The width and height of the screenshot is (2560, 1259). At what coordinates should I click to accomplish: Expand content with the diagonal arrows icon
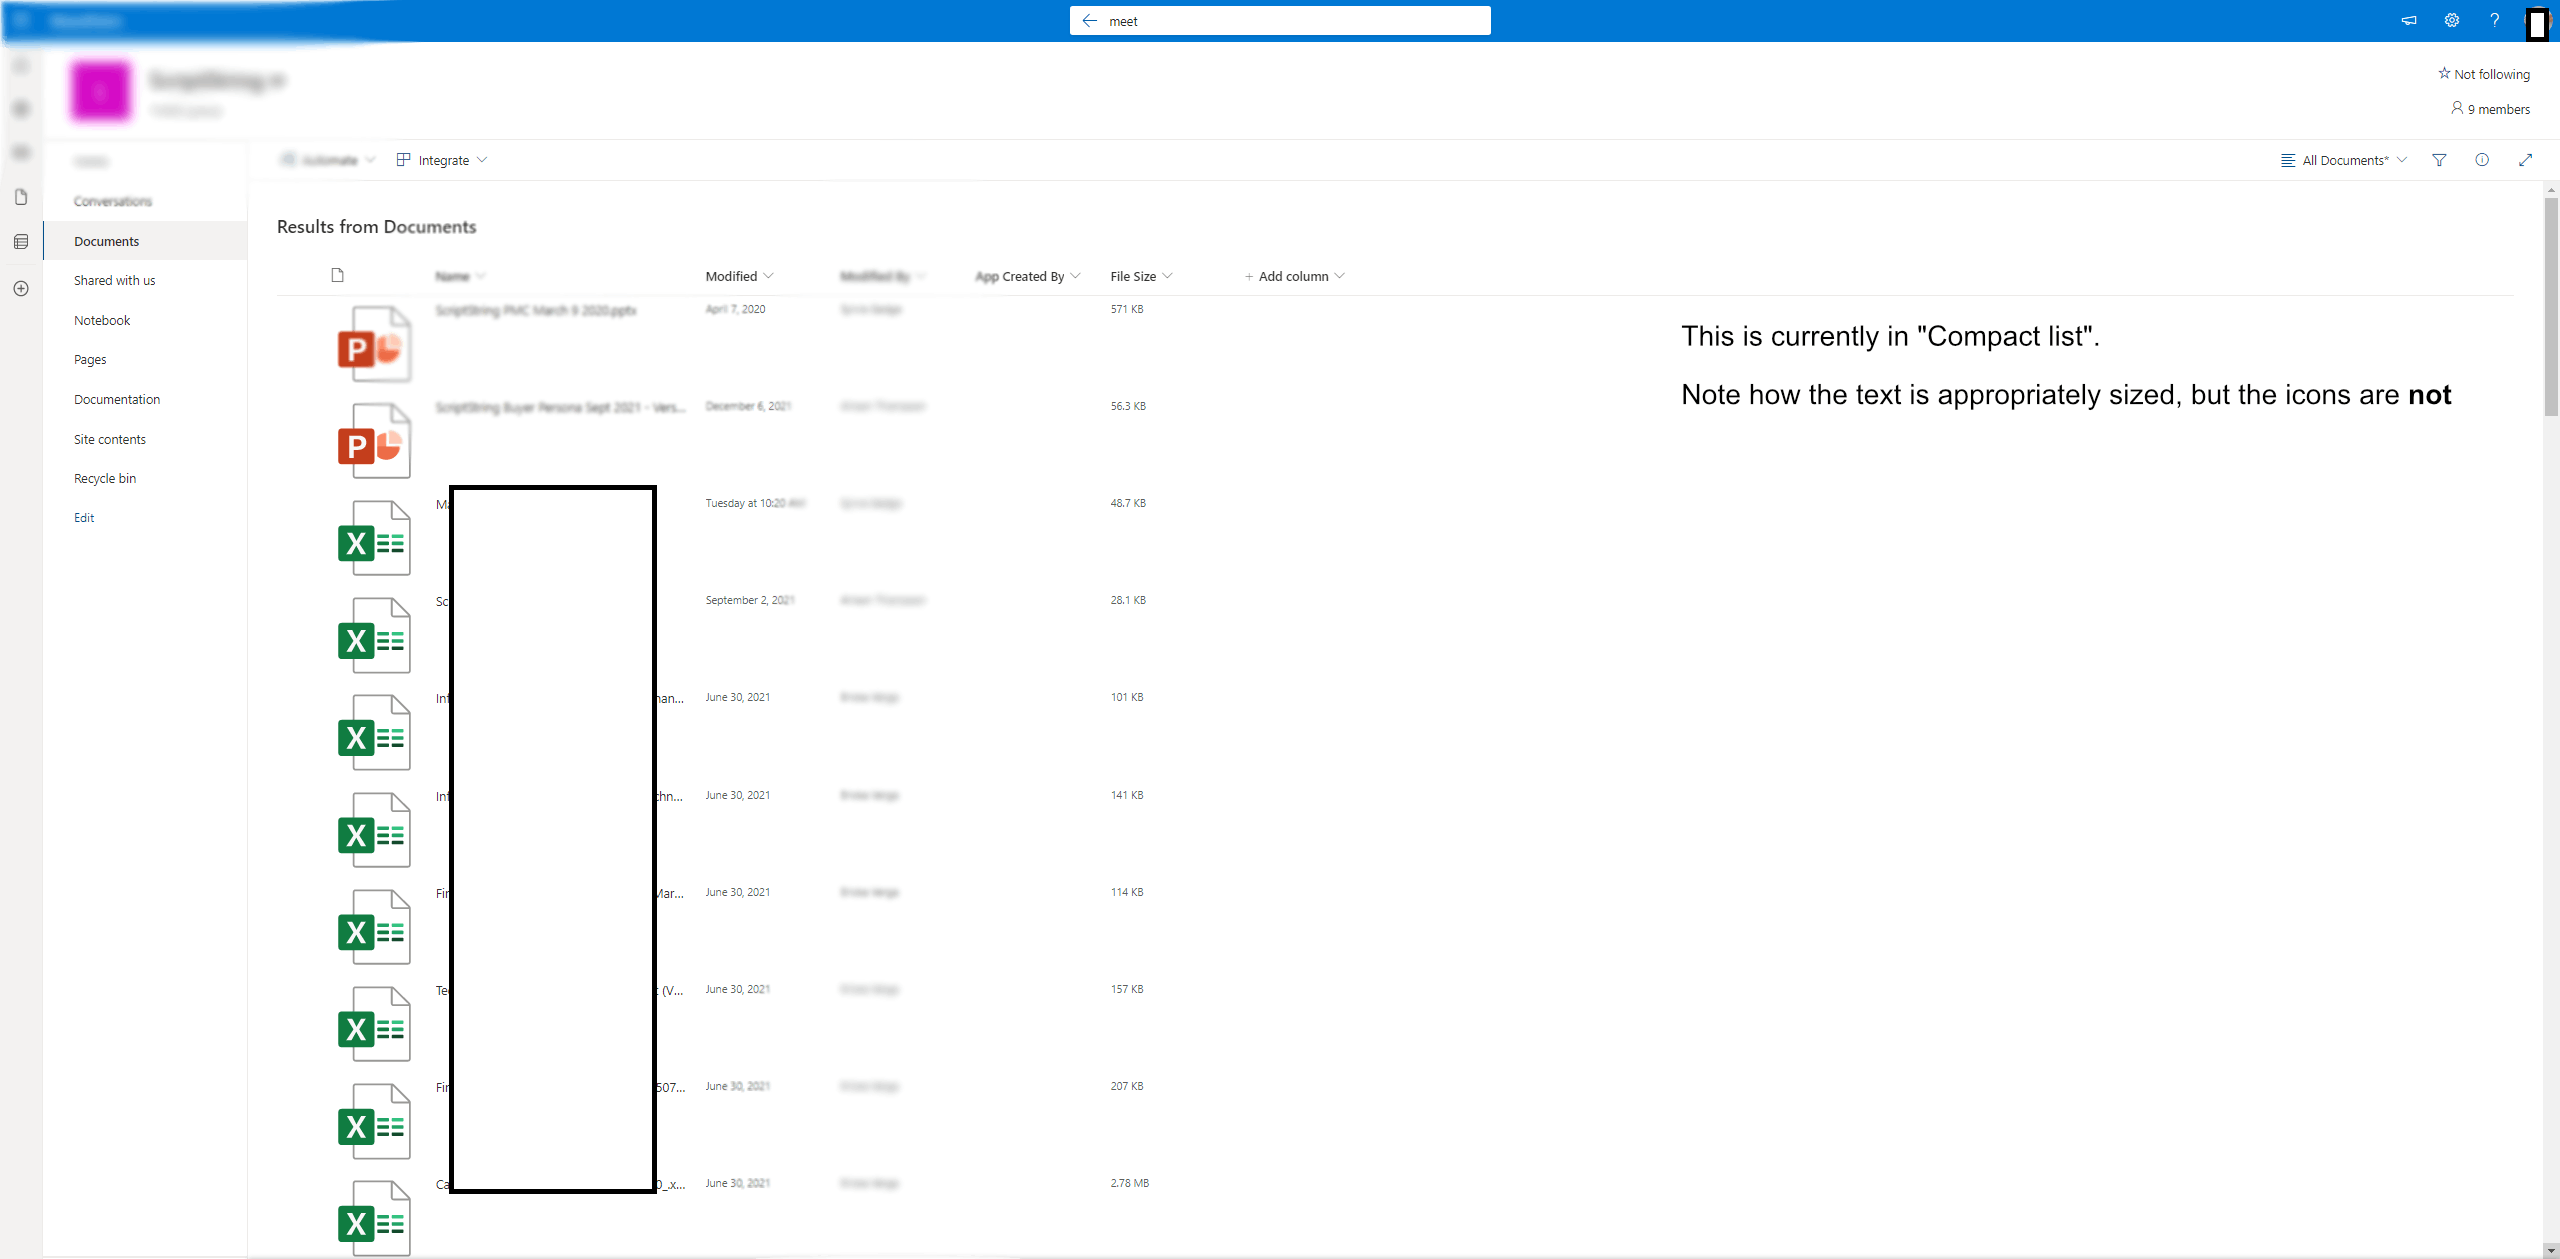point(2525,160)
